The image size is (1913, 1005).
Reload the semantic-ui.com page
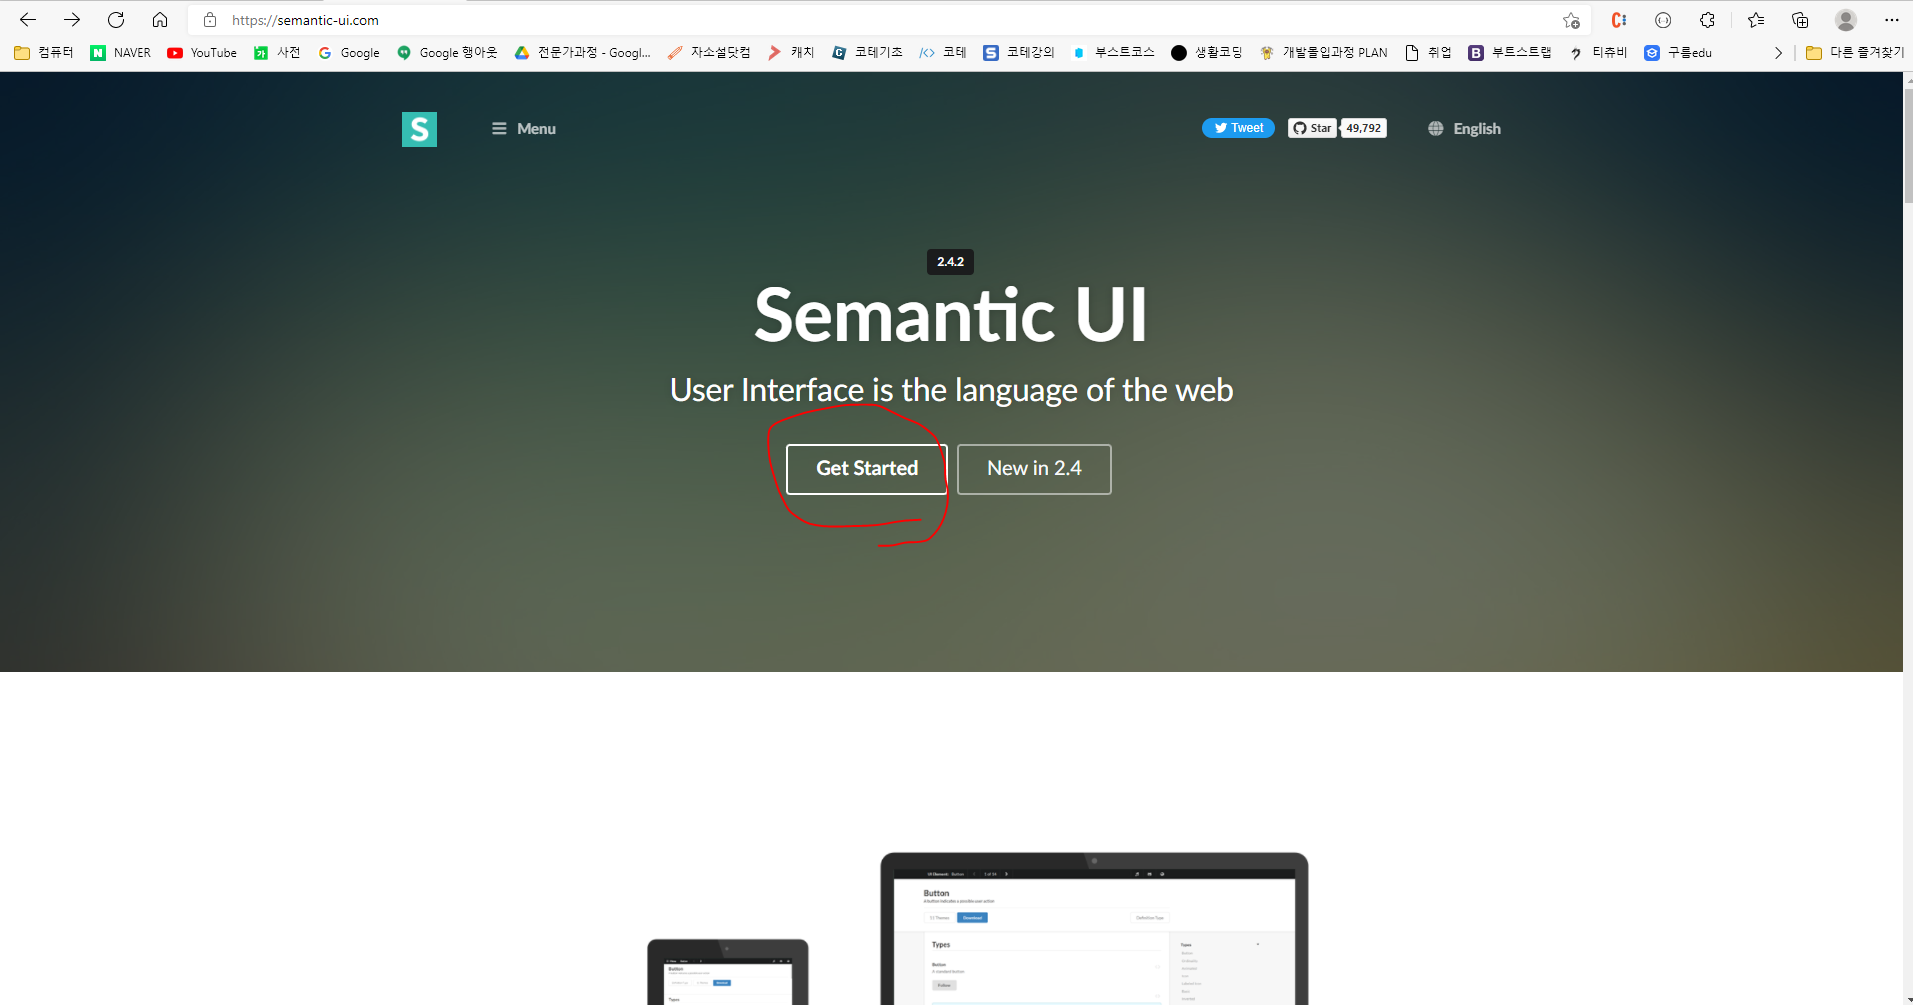click(116, 20)
